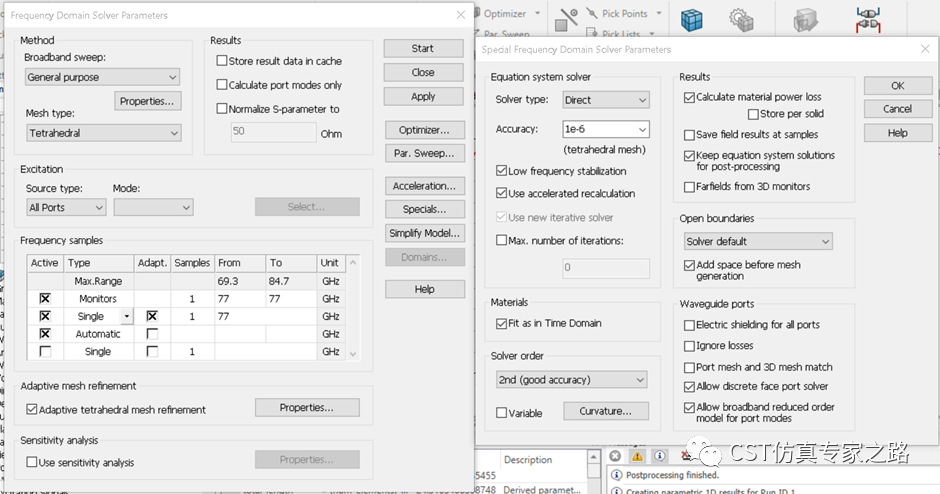Click the gear with cube icon in ribbon

click(741, 20)
